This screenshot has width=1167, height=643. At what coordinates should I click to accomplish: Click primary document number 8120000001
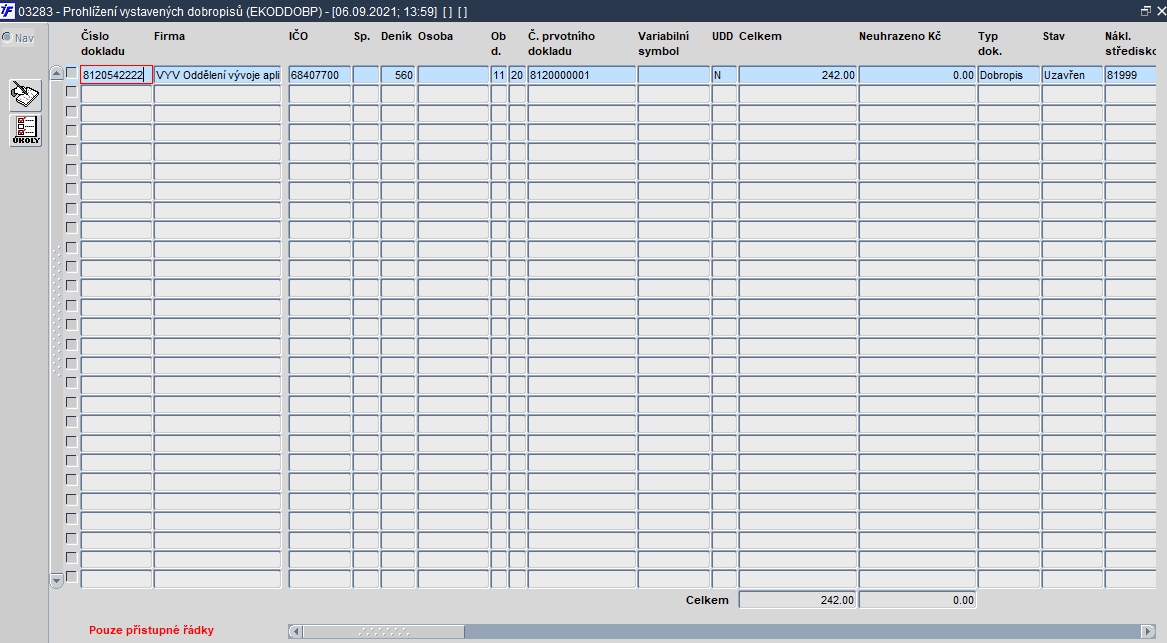coord(581,74)
